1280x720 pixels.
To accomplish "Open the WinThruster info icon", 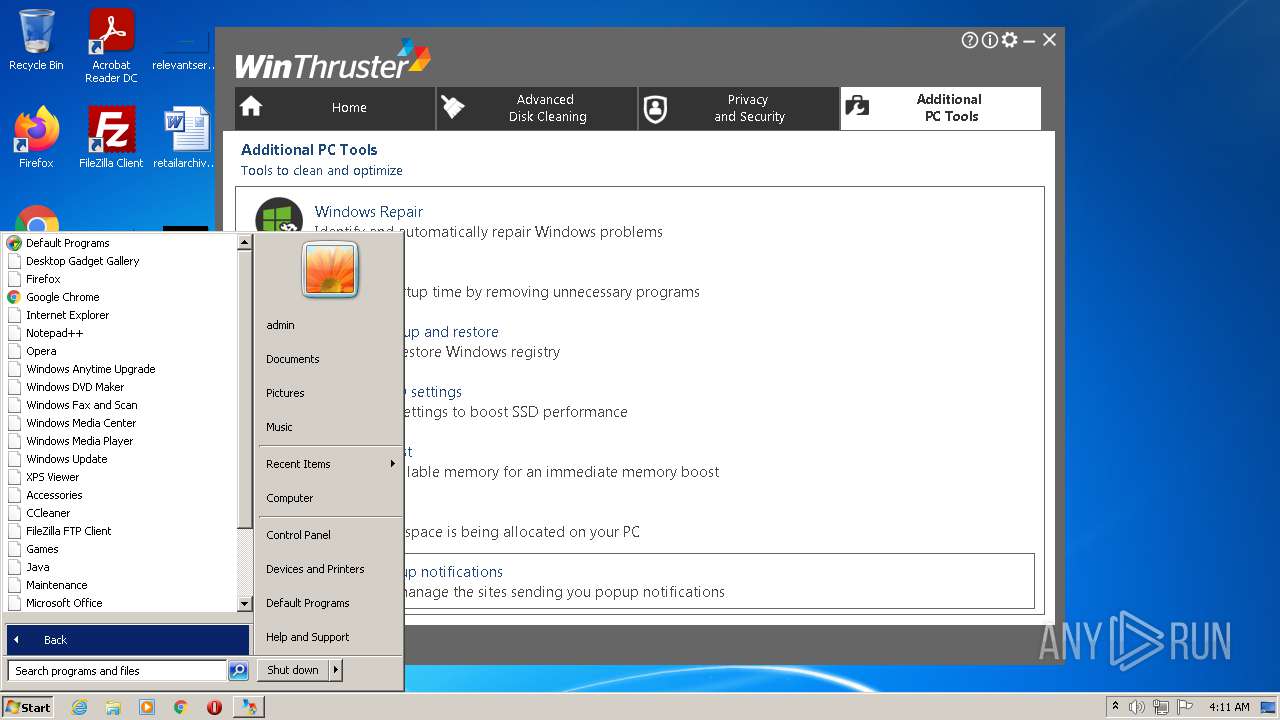I will click(989, 40).
